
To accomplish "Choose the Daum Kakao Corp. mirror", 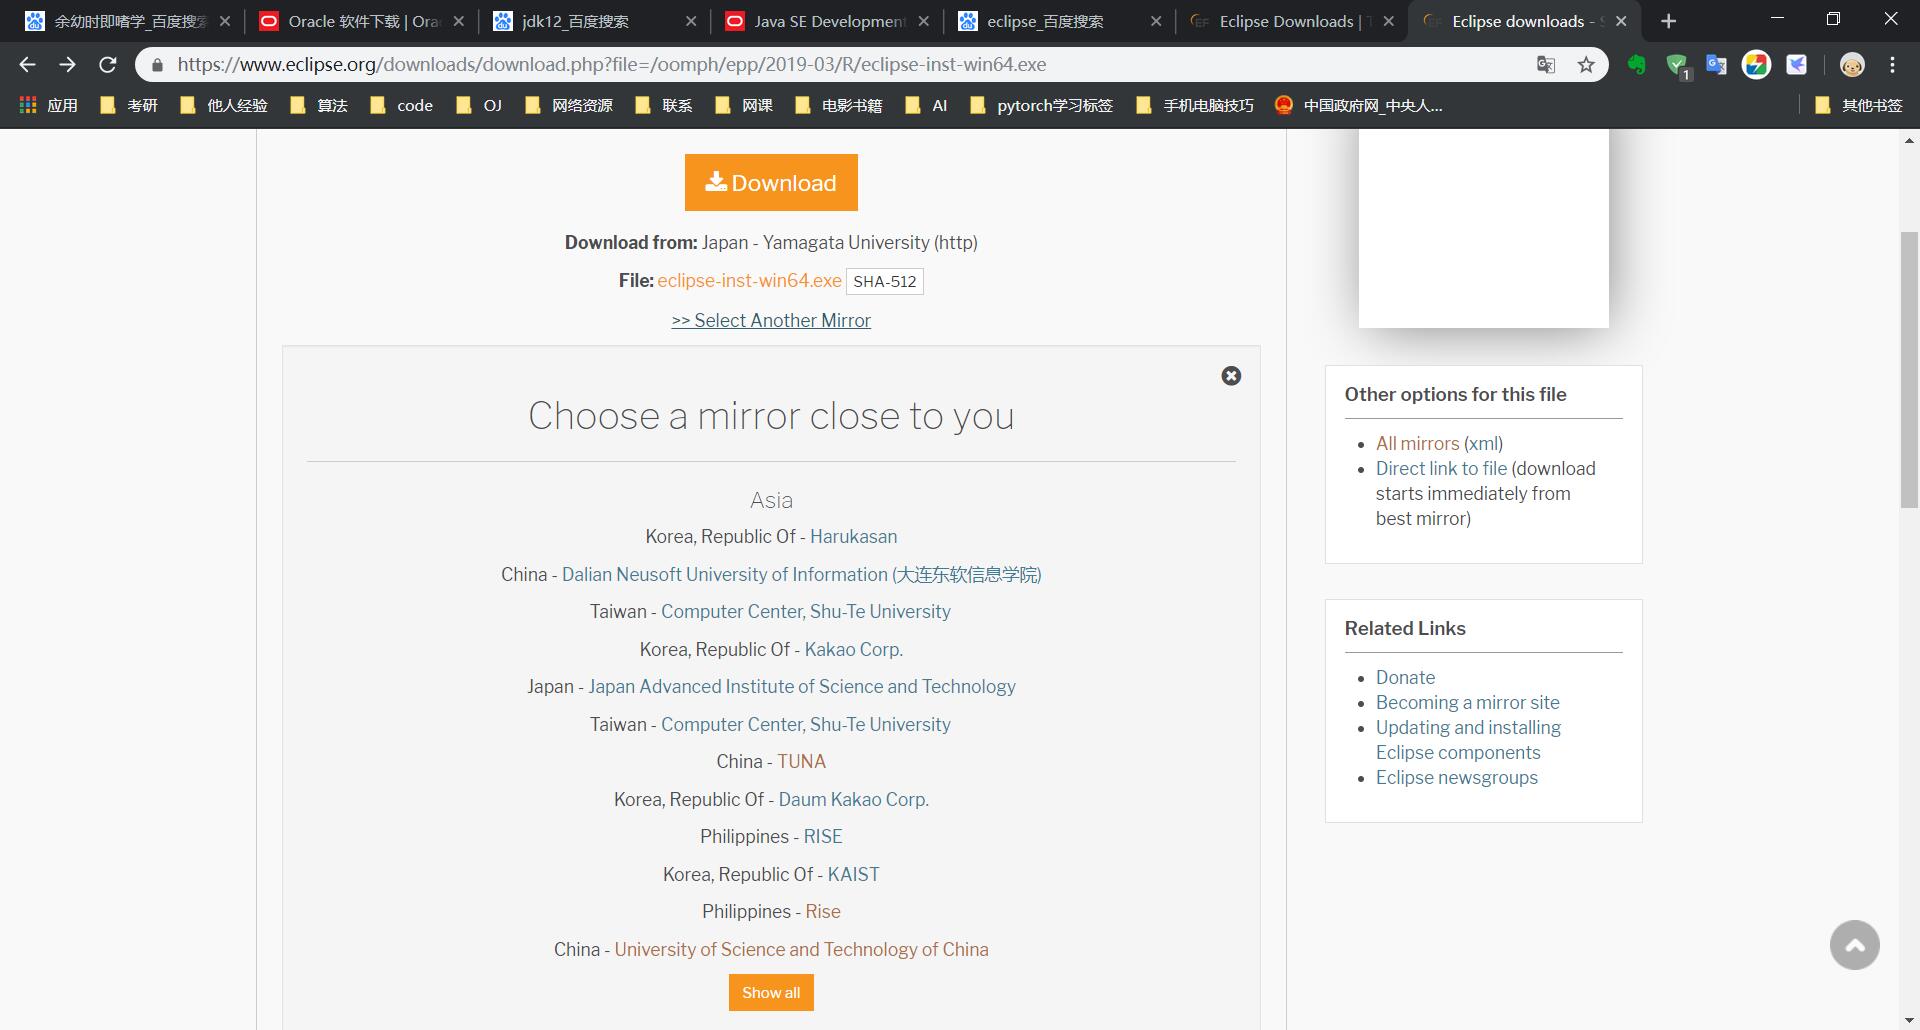I will click(853, 799).
